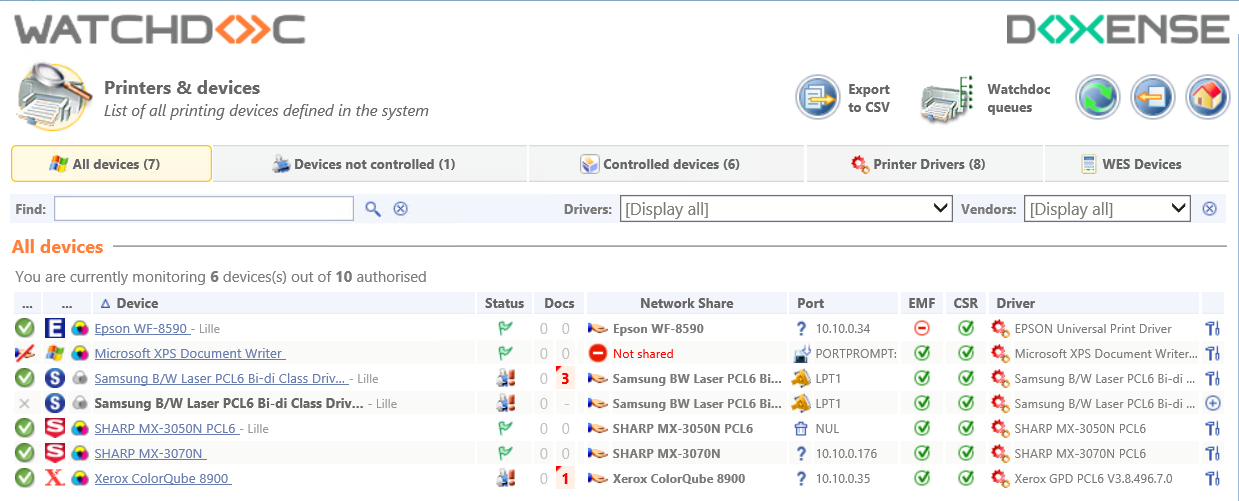The height and width of the screenshot is (501, 1239).
Task: Click the Export to CSV icon
Action: point(818,97)
